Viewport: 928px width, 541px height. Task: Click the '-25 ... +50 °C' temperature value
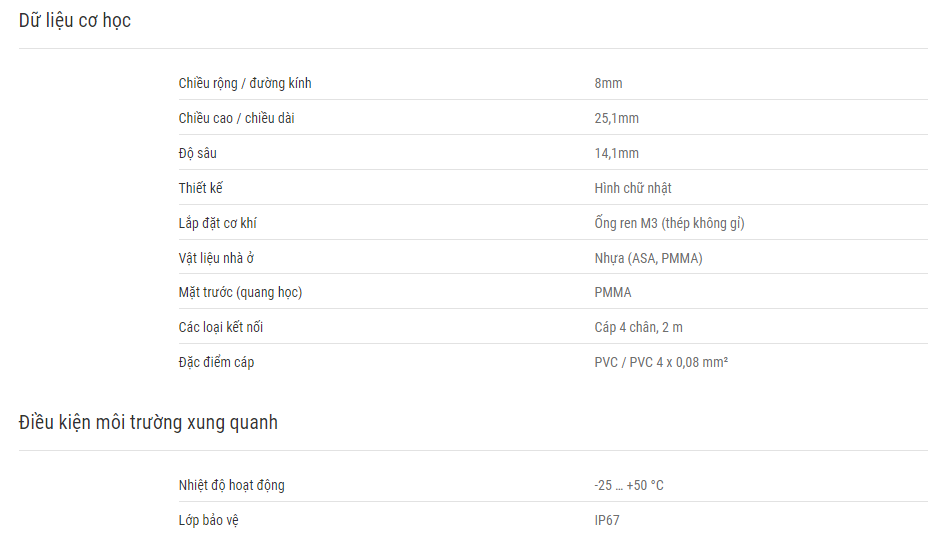click(x=629, y=485)
